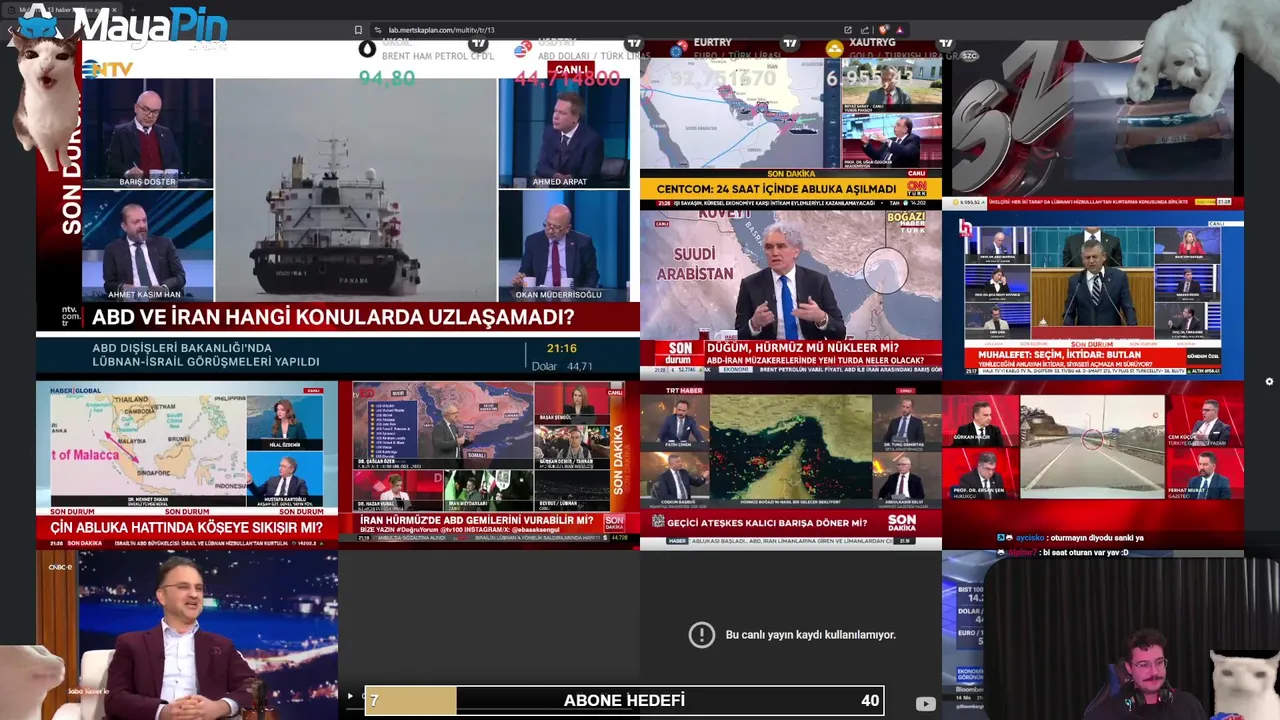Click 'CENTCOM: 24 SAAT İÇİNDE ABLUKA AŞILMADI' banner
The height and width of the screenshot is (720, 1280).
pos(776,188)
